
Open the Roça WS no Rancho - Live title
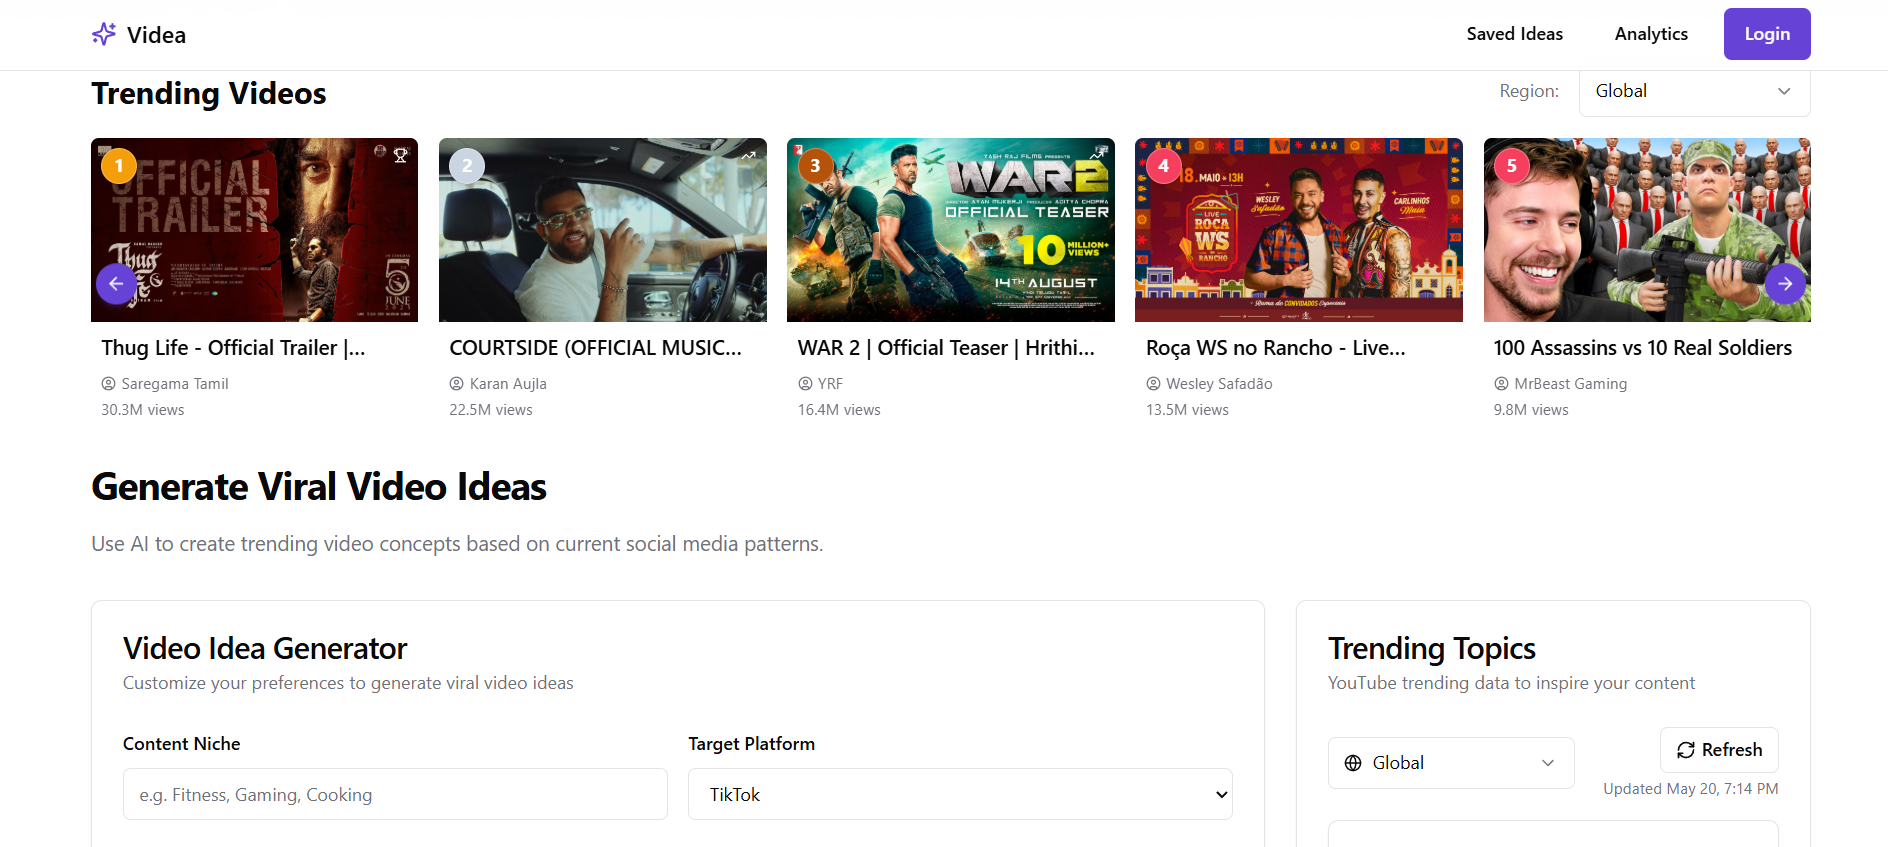1275,348
